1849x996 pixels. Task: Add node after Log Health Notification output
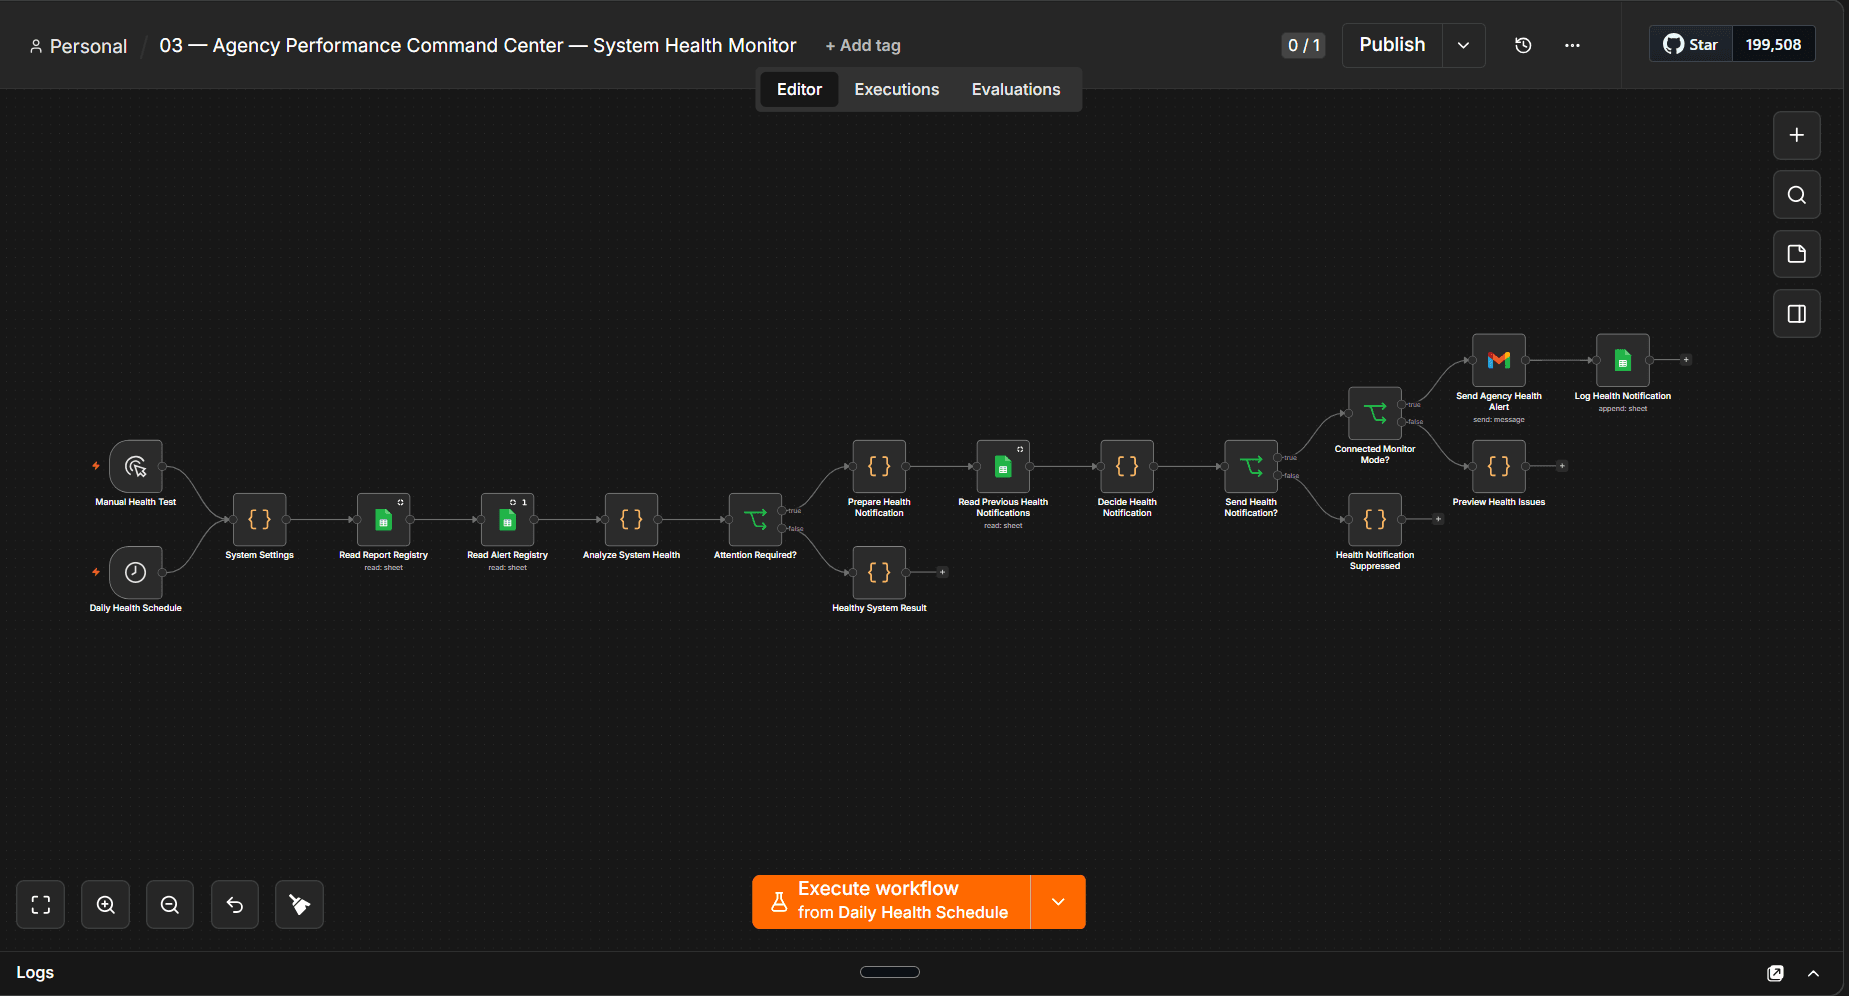coord(1686,360)
